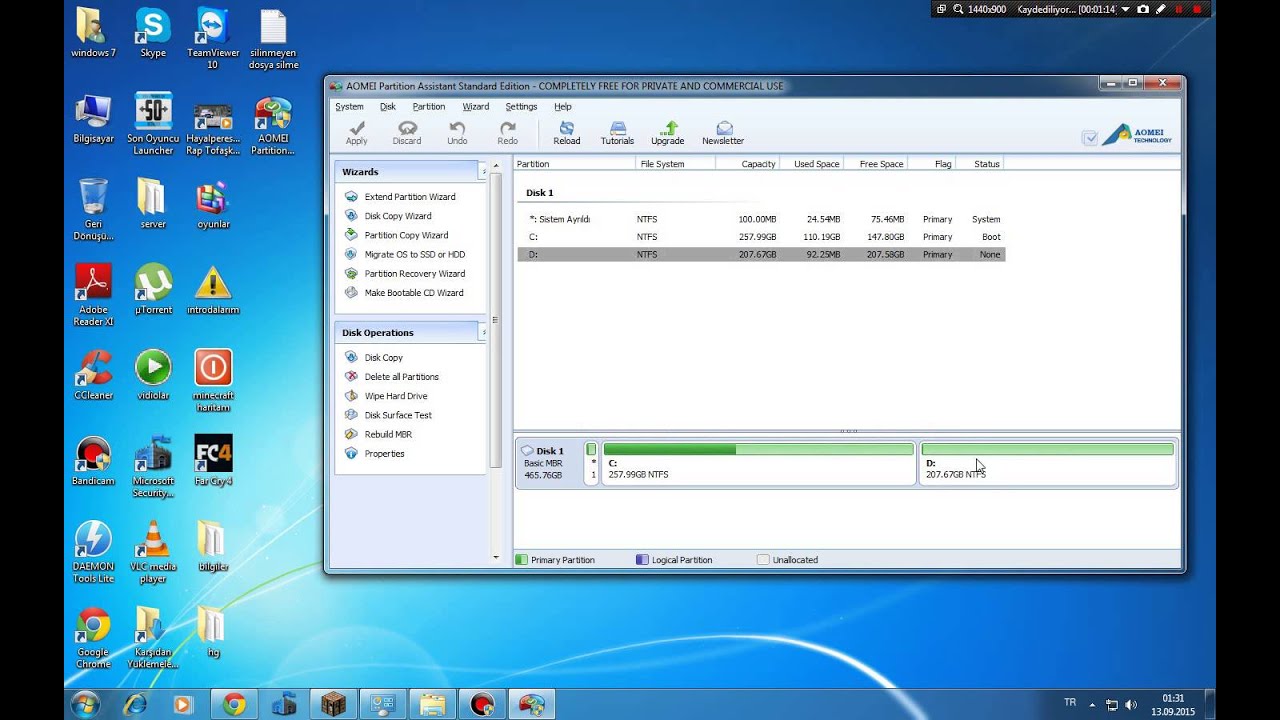Click the volume icon in system tray
This screenshot has width=1280, height=720.
[1131, 705]
